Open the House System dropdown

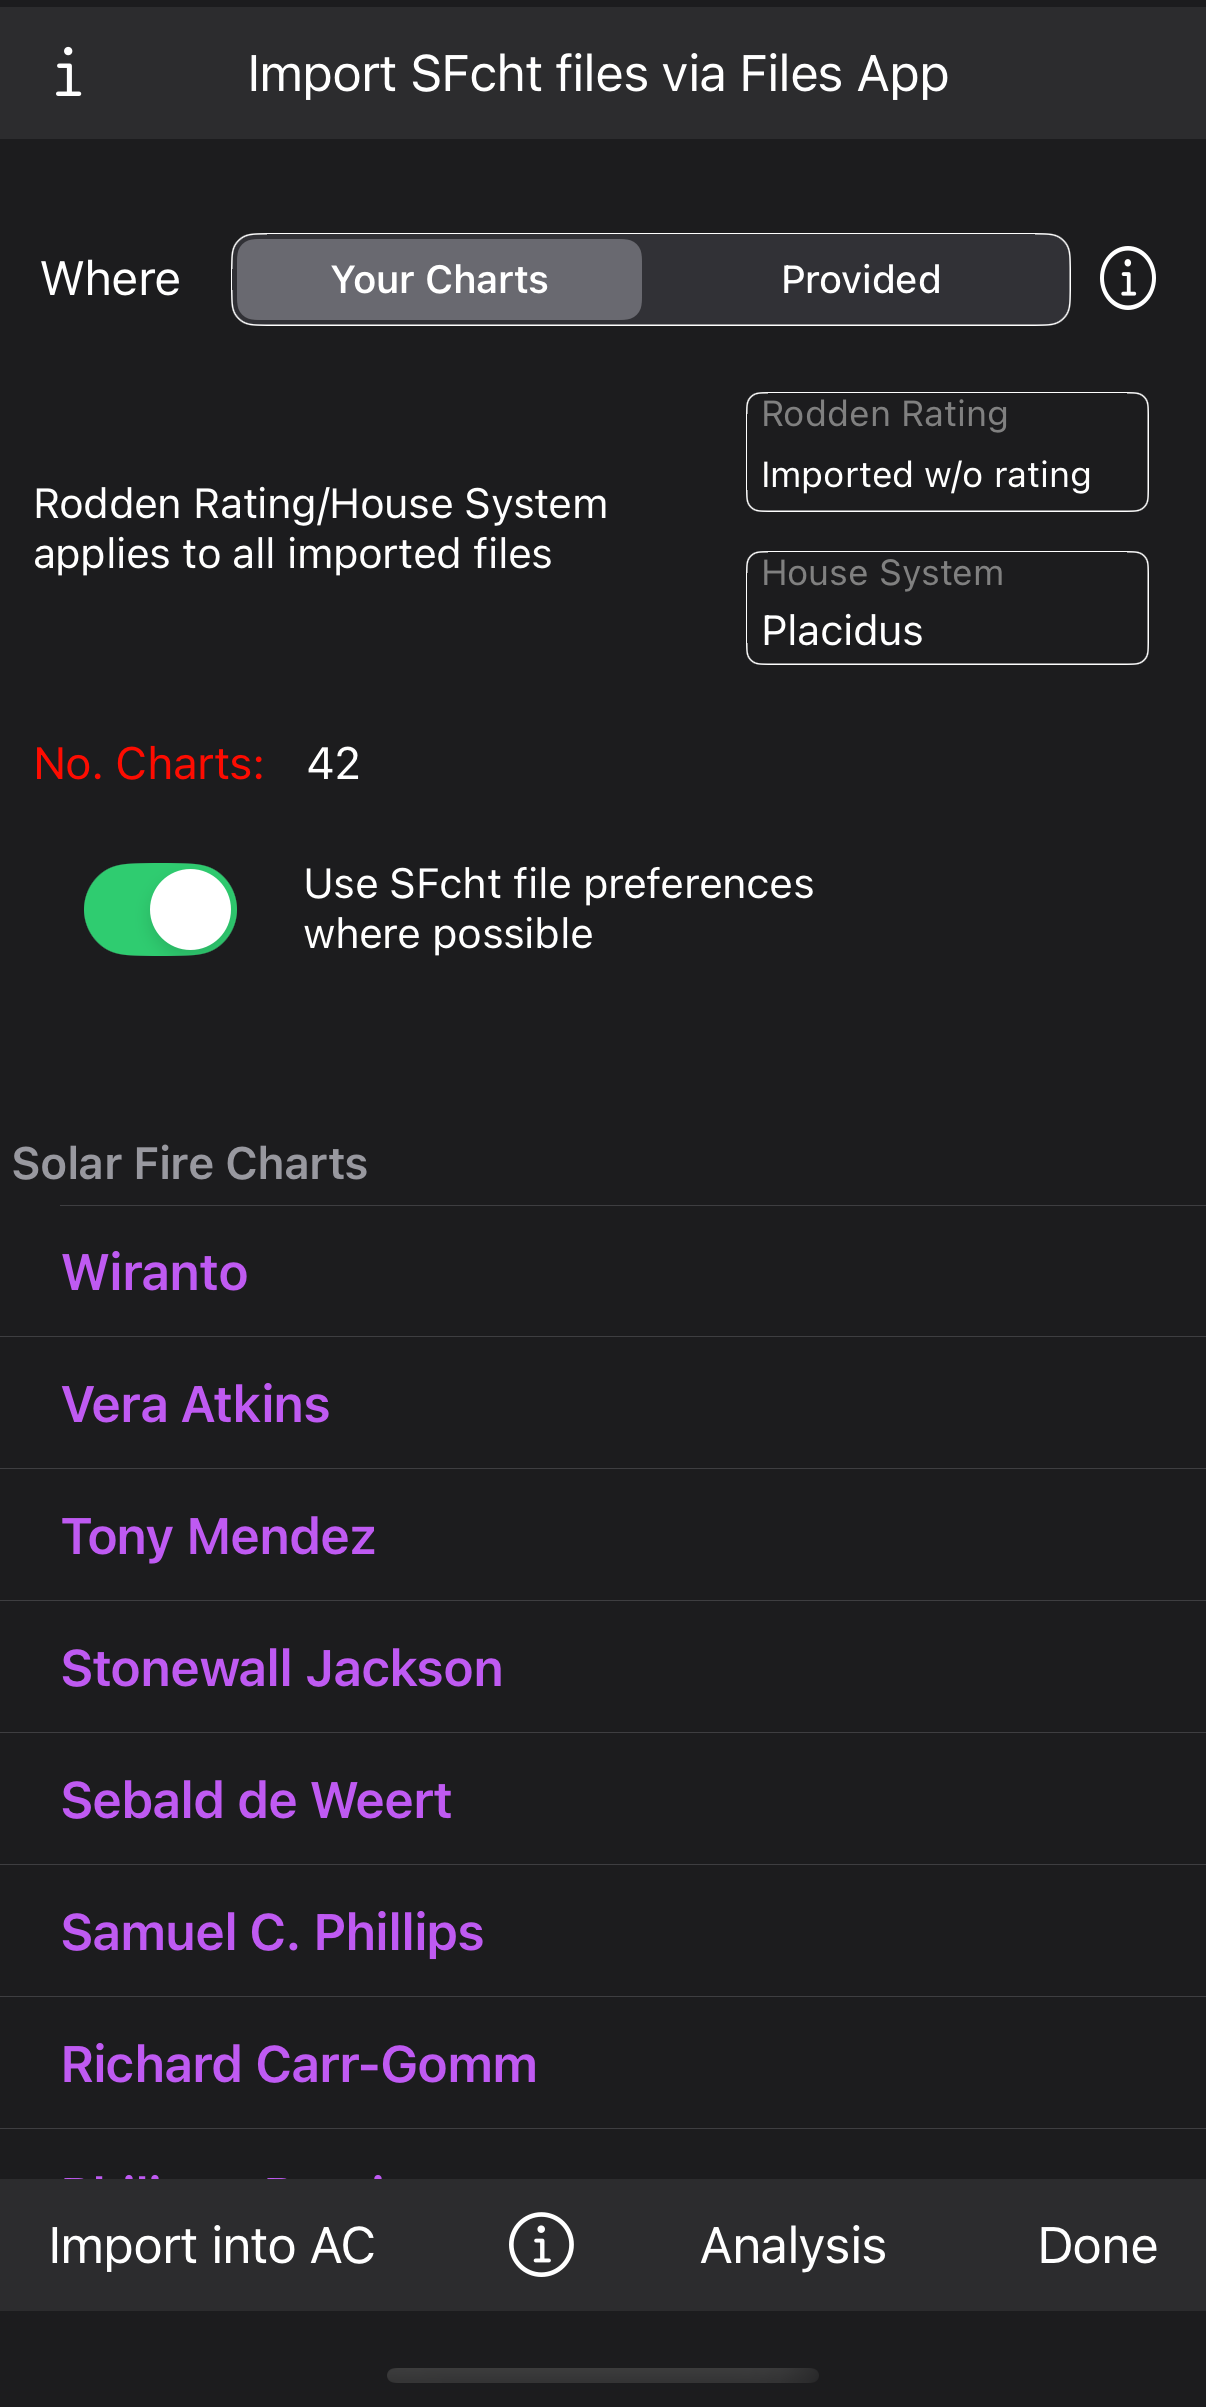946,608
